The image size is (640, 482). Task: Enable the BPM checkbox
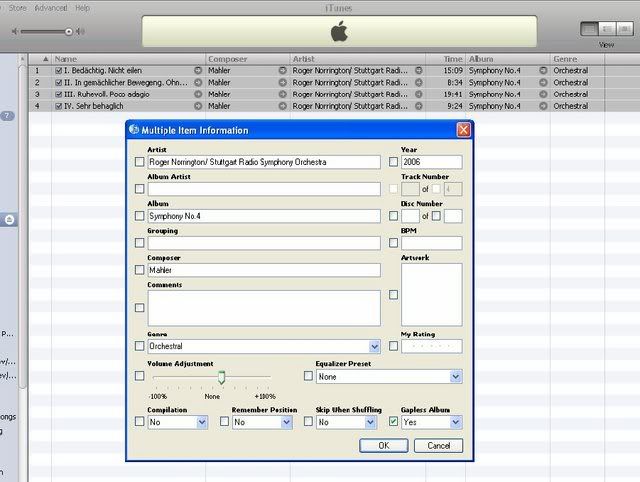pyautogui.click(x=393, y=243)
